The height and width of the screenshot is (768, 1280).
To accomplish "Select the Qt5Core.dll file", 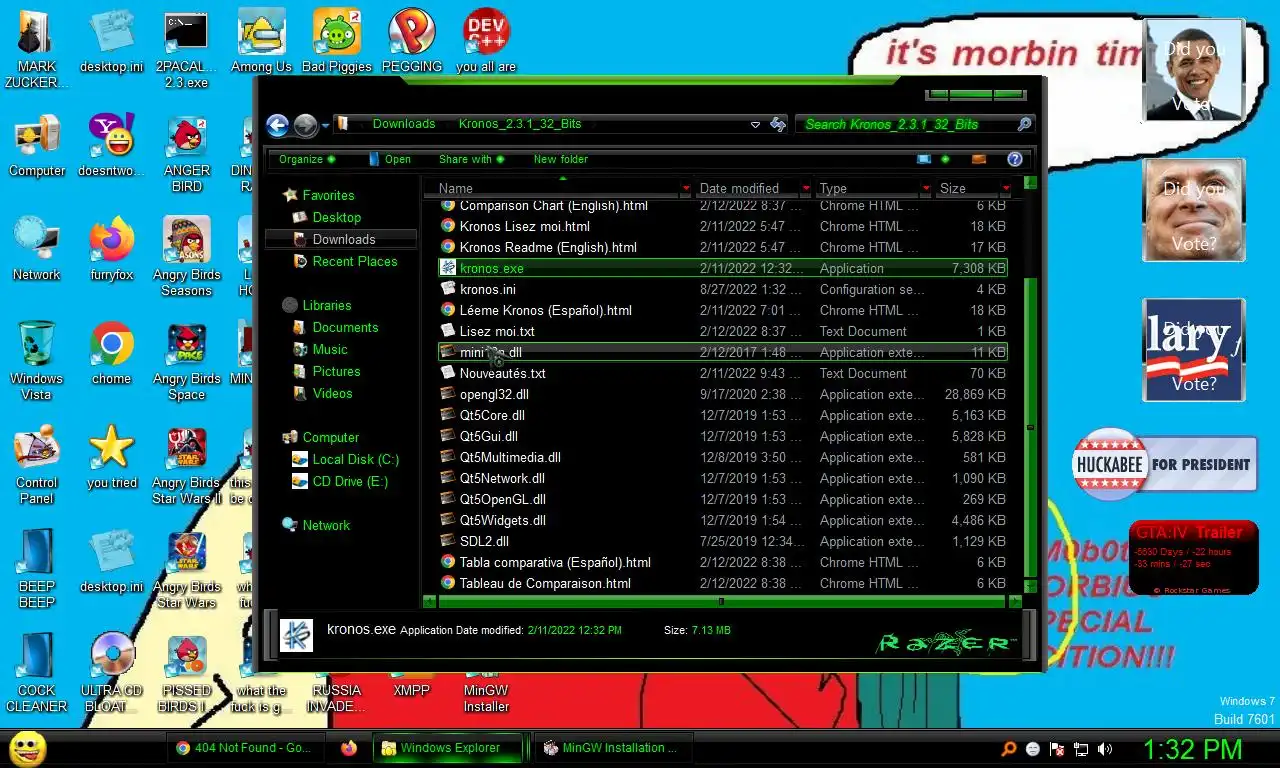I will (722, 415).
